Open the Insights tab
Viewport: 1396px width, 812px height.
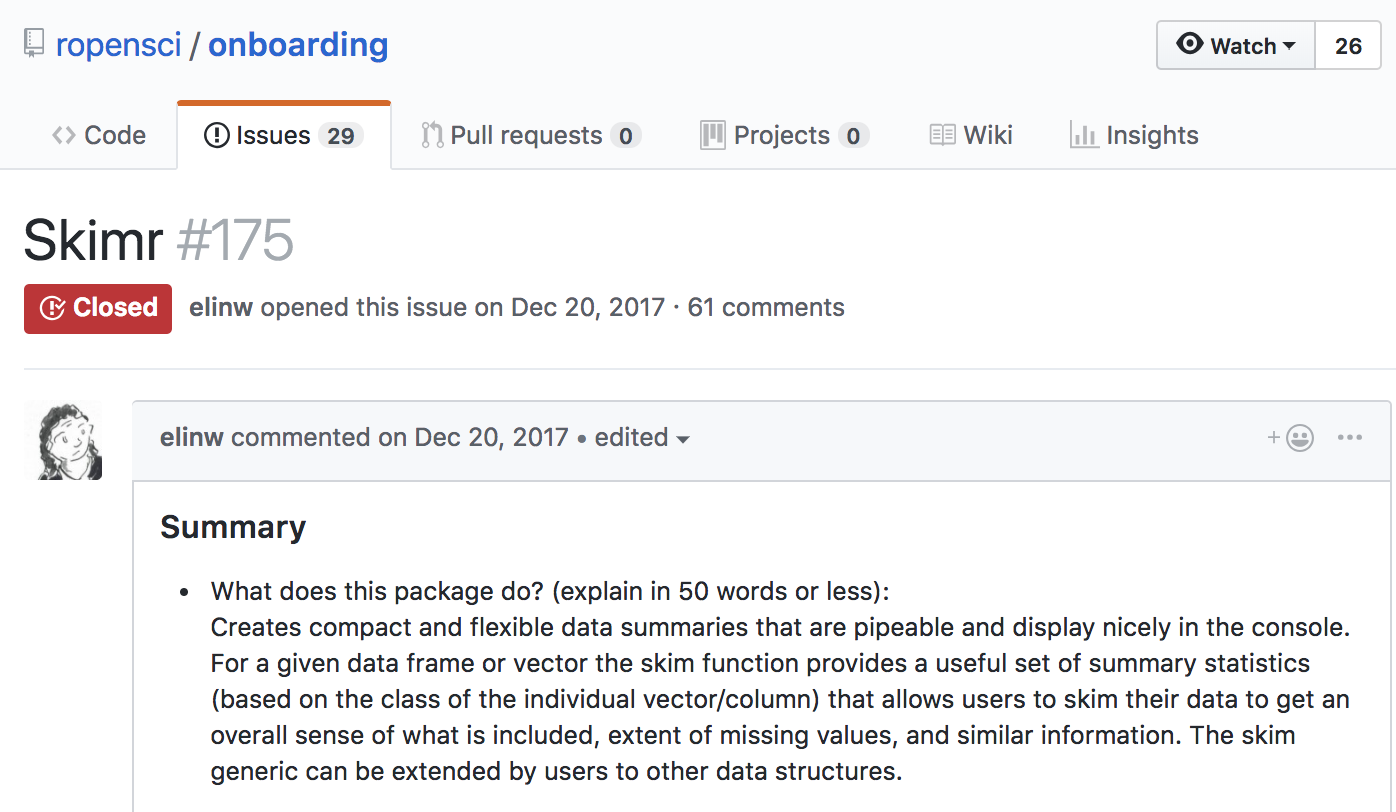[x=1134, y=135]
